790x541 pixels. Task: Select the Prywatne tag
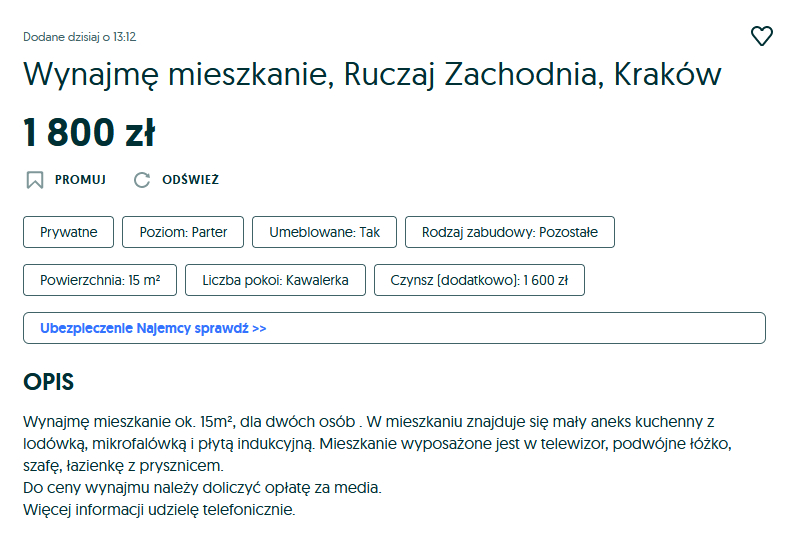click(x=69, y=232)
